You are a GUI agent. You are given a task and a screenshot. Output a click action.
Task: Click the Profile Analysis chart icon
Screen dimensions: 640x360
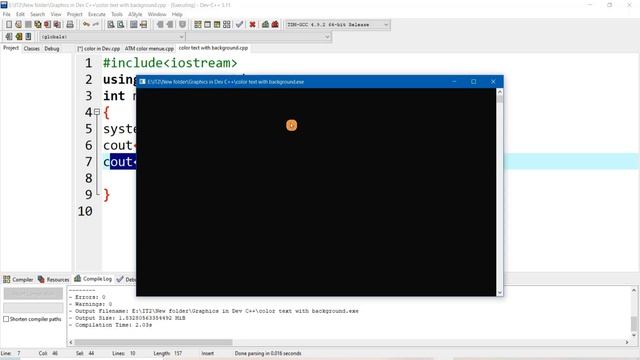click(265, 24)
